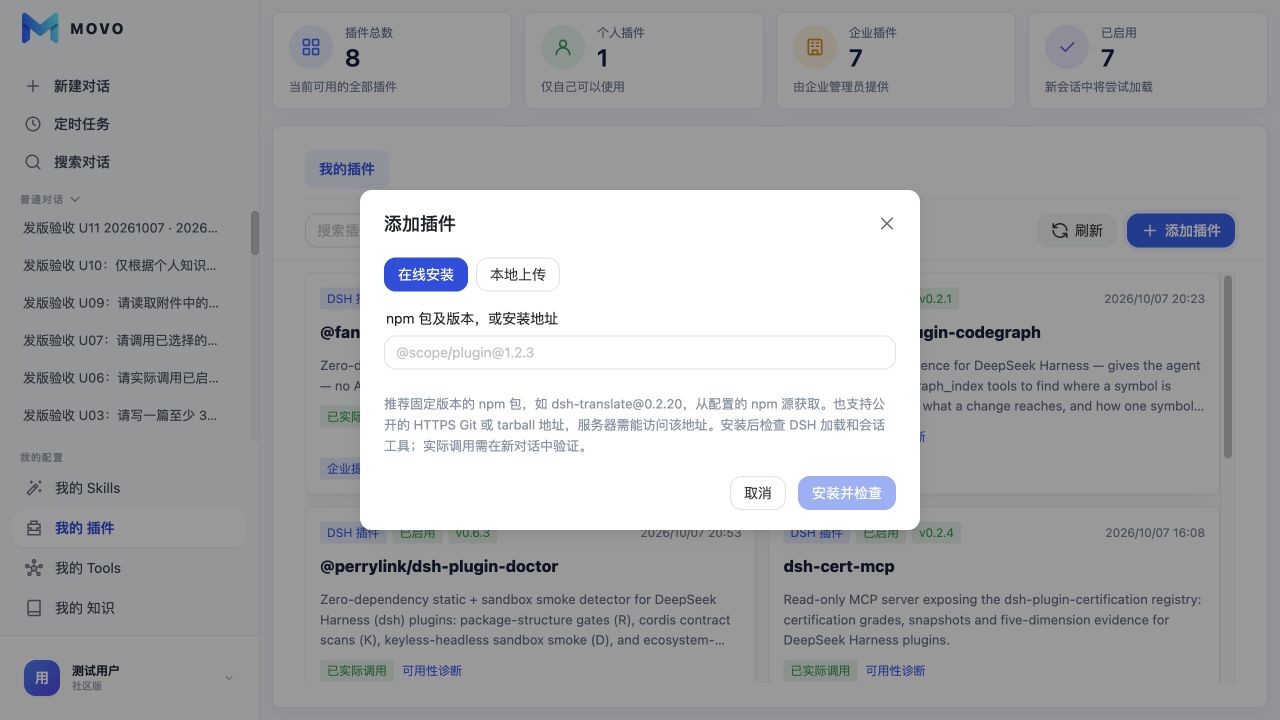Open conversation 发版验收 U10
The image size is (1280, 720).
tap(120, 266)
